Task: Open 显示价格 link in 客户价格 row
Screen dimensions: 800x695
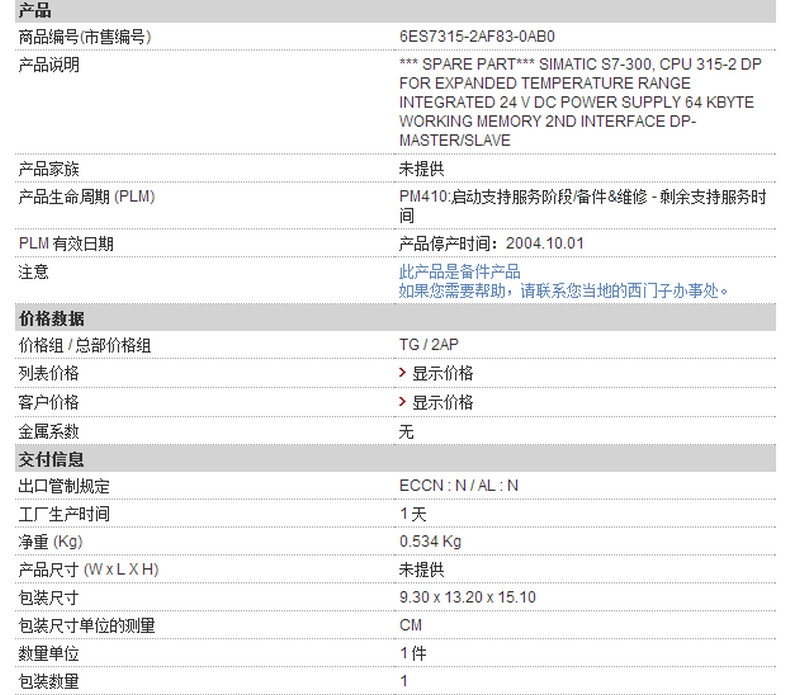Action: click(x=442, y=402)
